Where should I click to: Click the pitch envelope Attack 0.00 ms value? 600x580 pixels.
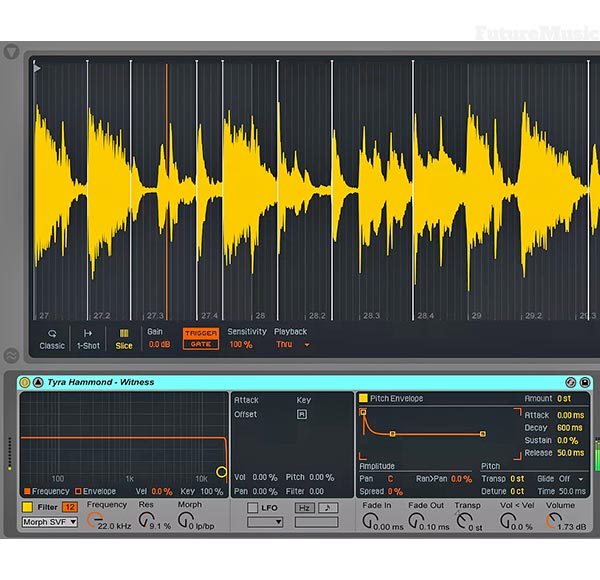click(571, 415)
